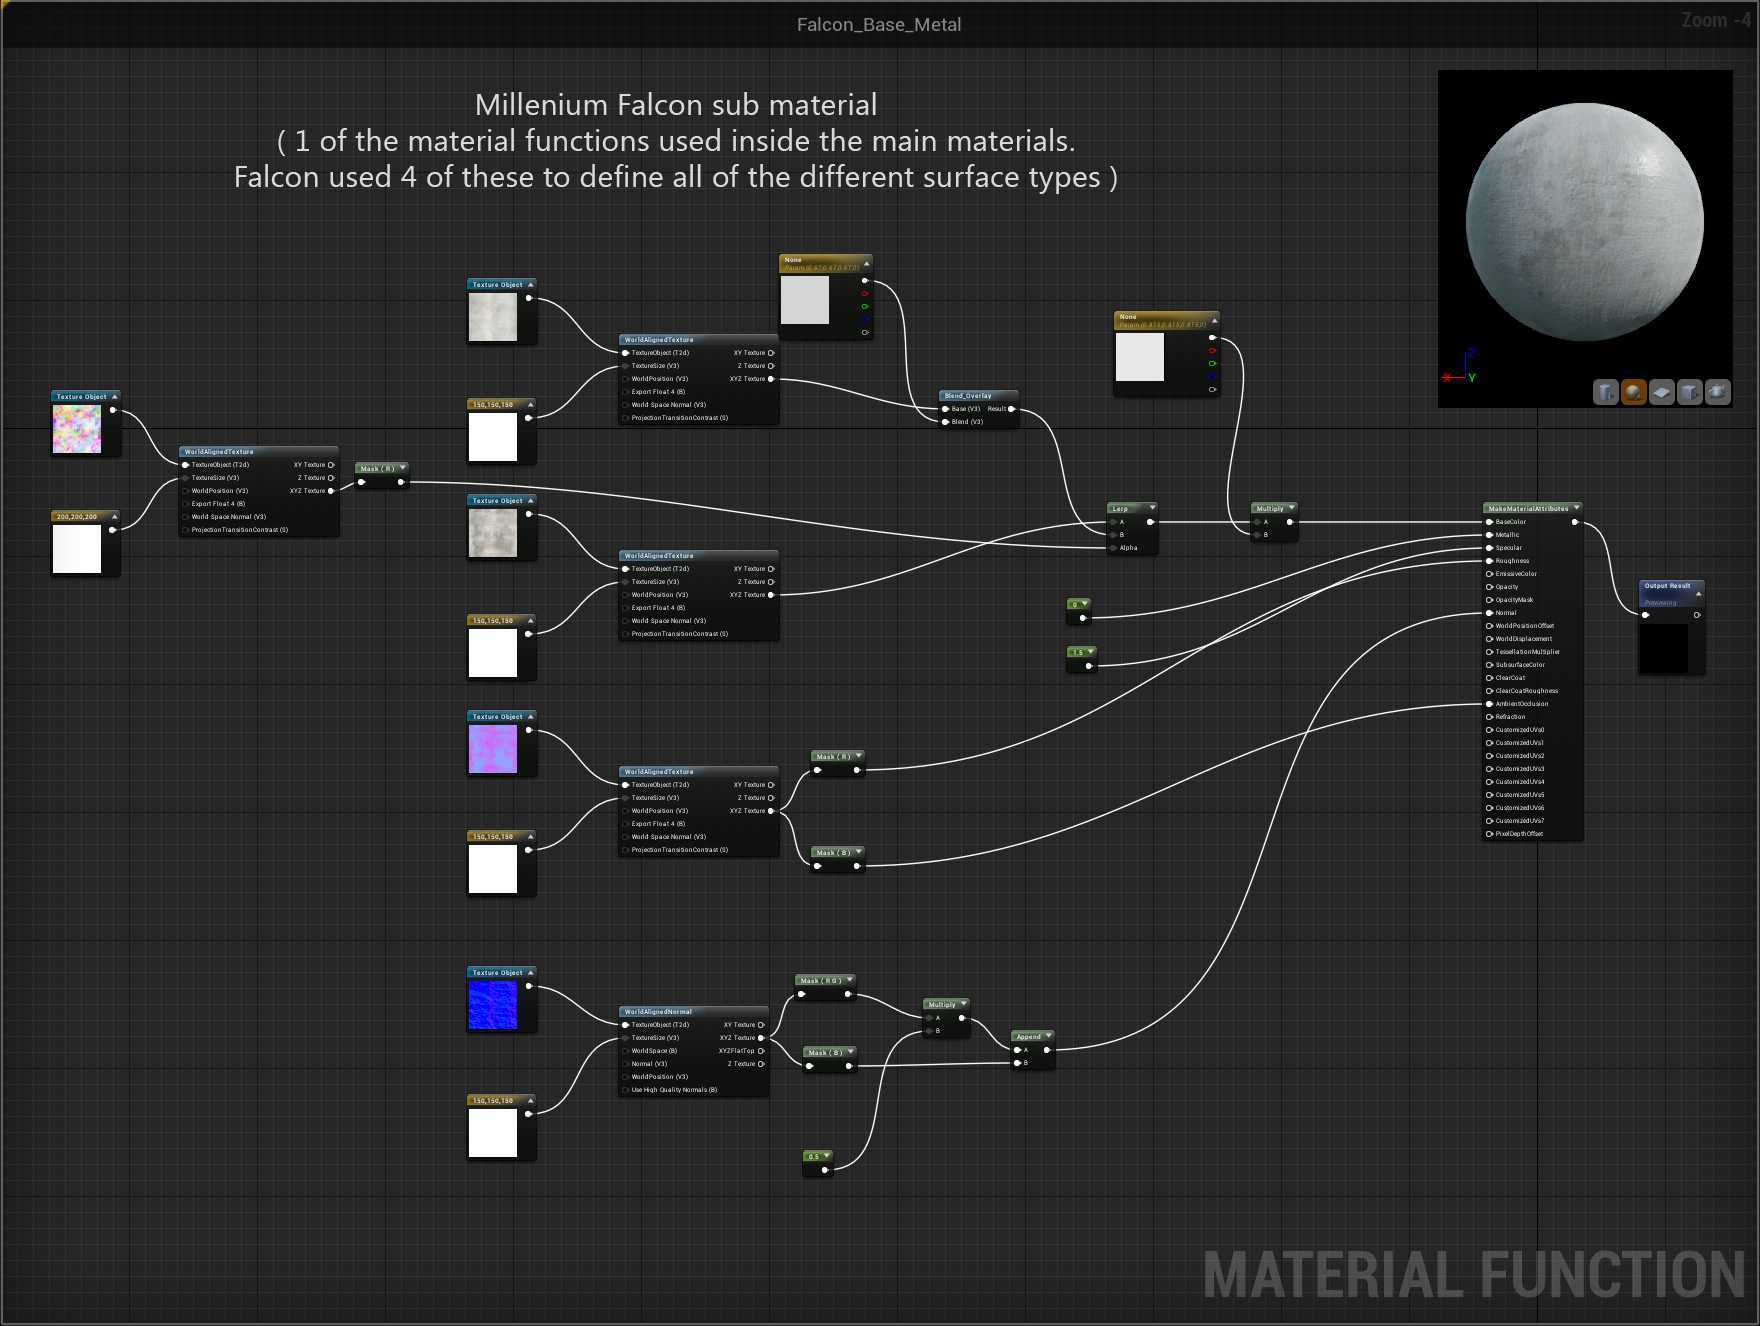
Task: Collapse the 200,200,200 constant node
Action: coord(114,517)
